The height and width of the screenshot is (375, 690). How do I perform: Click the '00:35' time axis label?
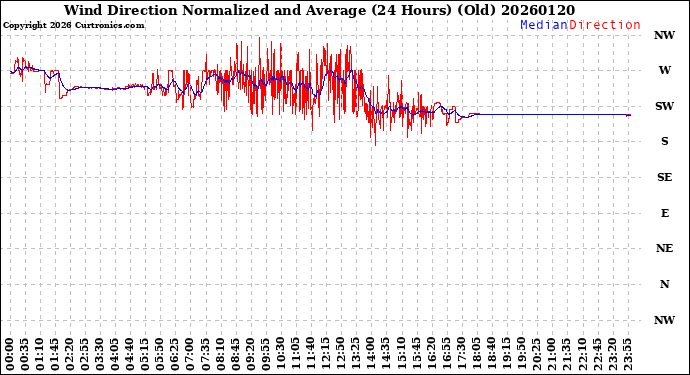tap(25, 354)
